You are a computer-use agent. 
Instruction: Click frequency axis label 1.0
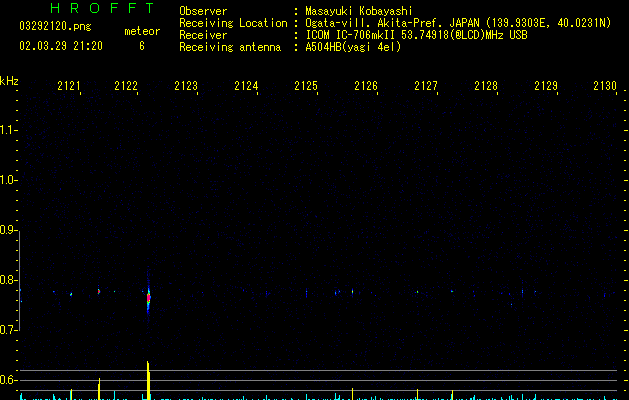click(8, 180)
